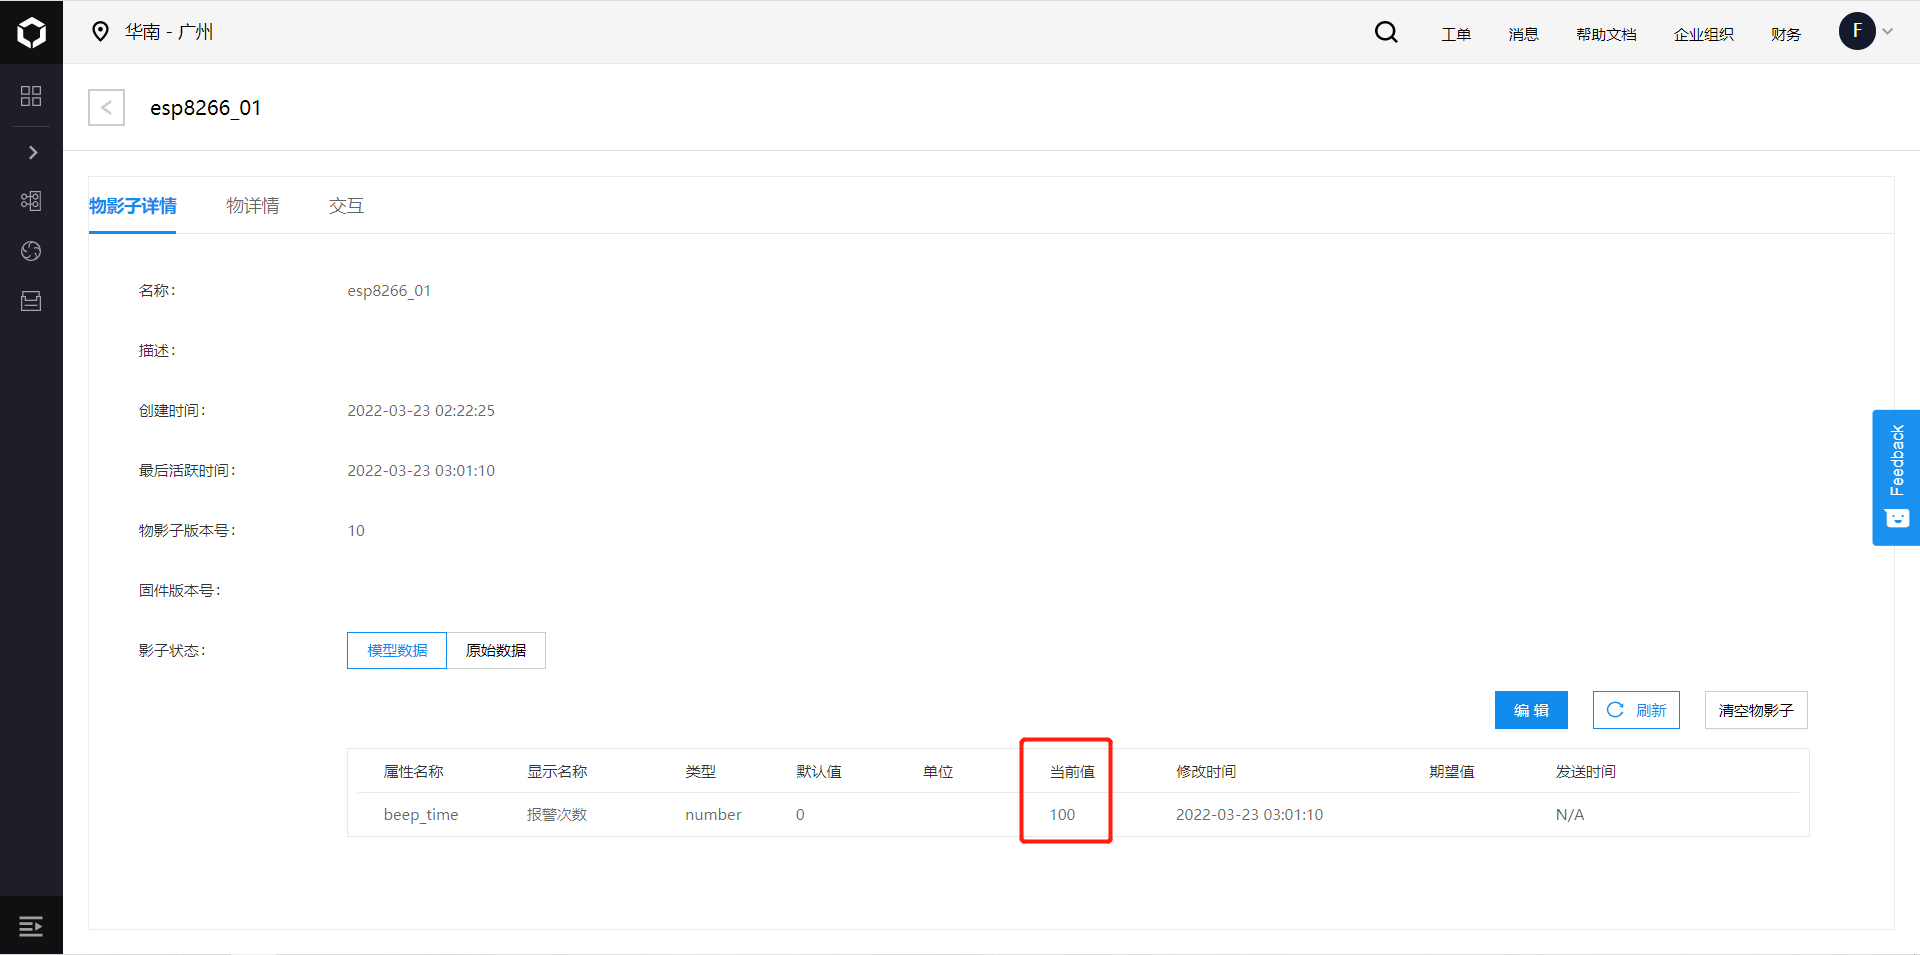Keep 模型数据 selected in 影子状态
The height and width of the screenshot is (955, 1920).
tap(396, 650)
